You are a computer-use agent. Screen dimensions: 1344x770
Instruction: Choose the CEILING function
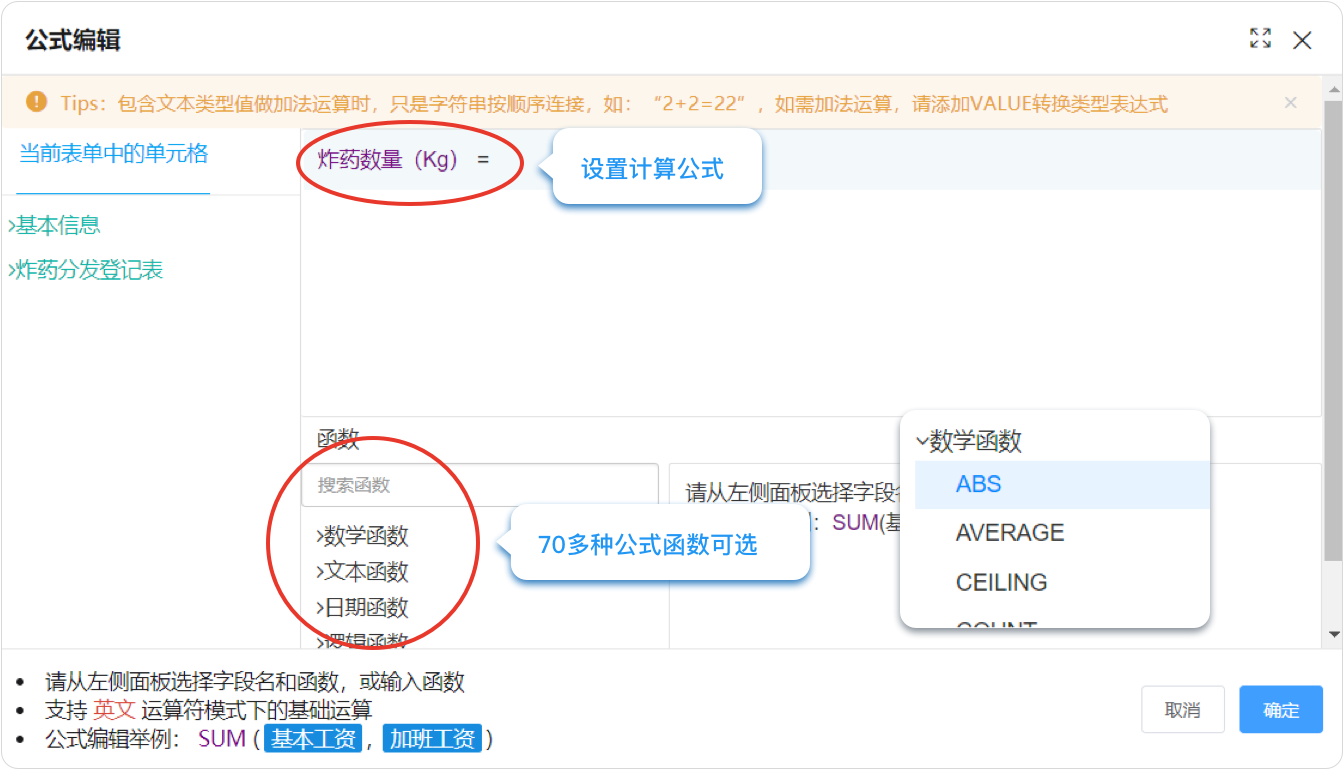tap(1001, 582)
